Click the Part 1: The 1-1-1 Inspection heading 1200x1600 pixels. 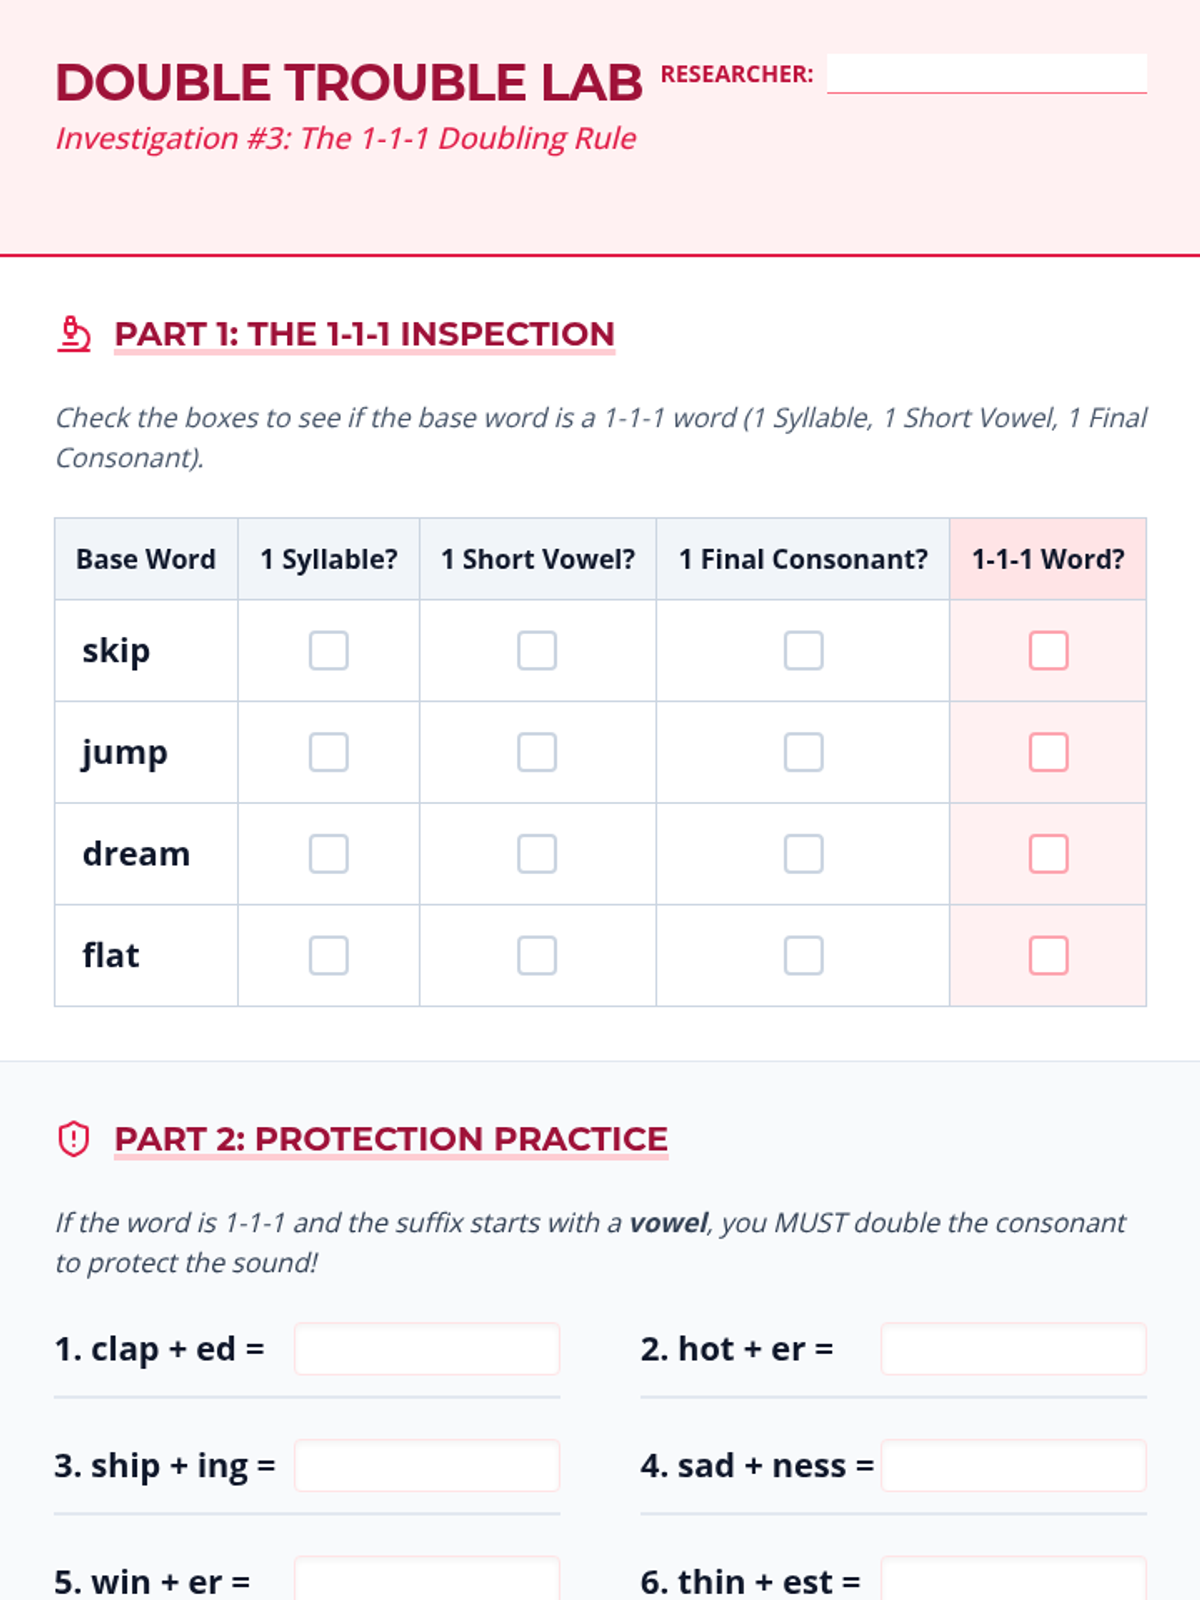coord(364,334)
